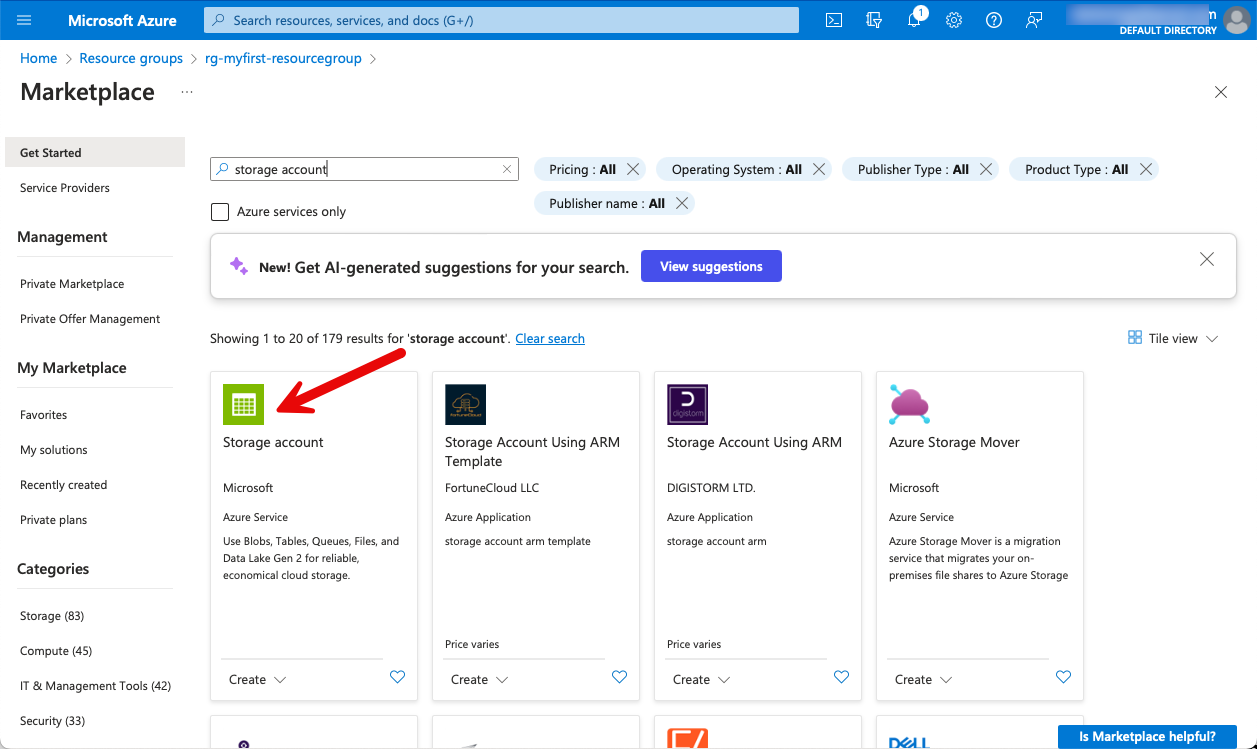This screenshot has height=749, width=1257.
Task: Click the Clear search link
Action: [550, 339]
